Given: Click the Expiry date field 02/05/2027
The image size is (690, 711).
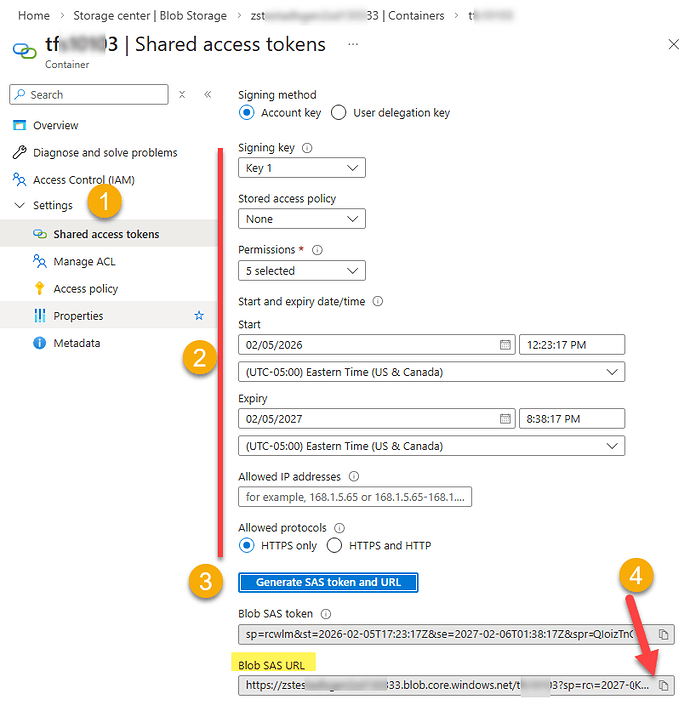Looking at the screenshot, I should click(x=377, y=419).
